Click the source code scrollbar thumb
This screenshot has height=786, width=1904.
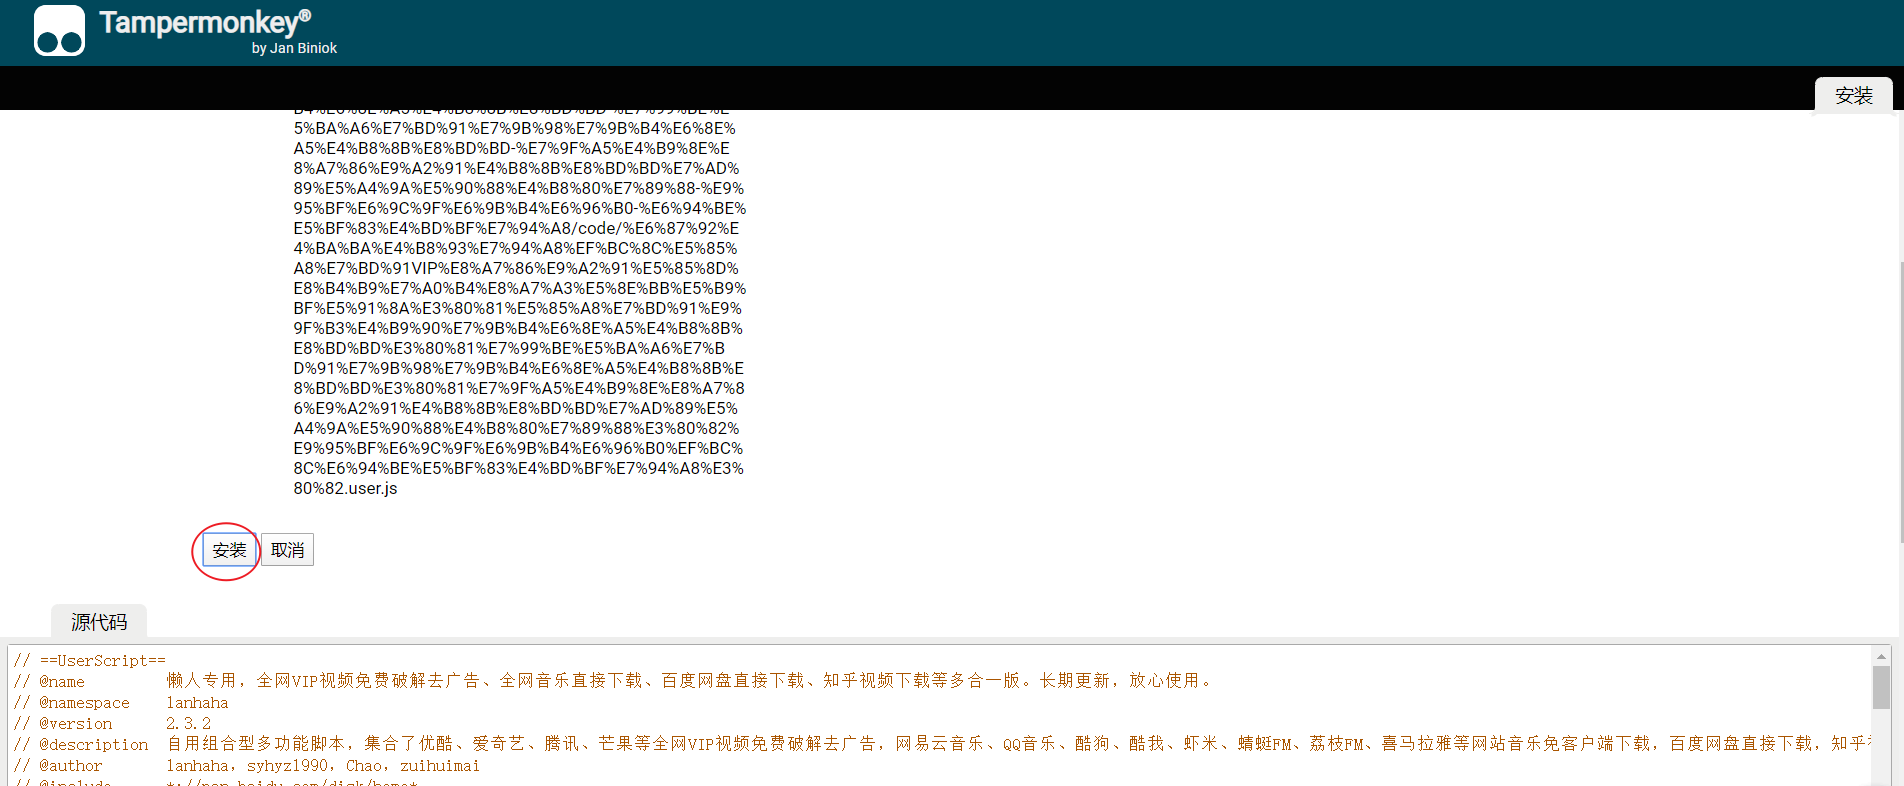[1881, 687]
